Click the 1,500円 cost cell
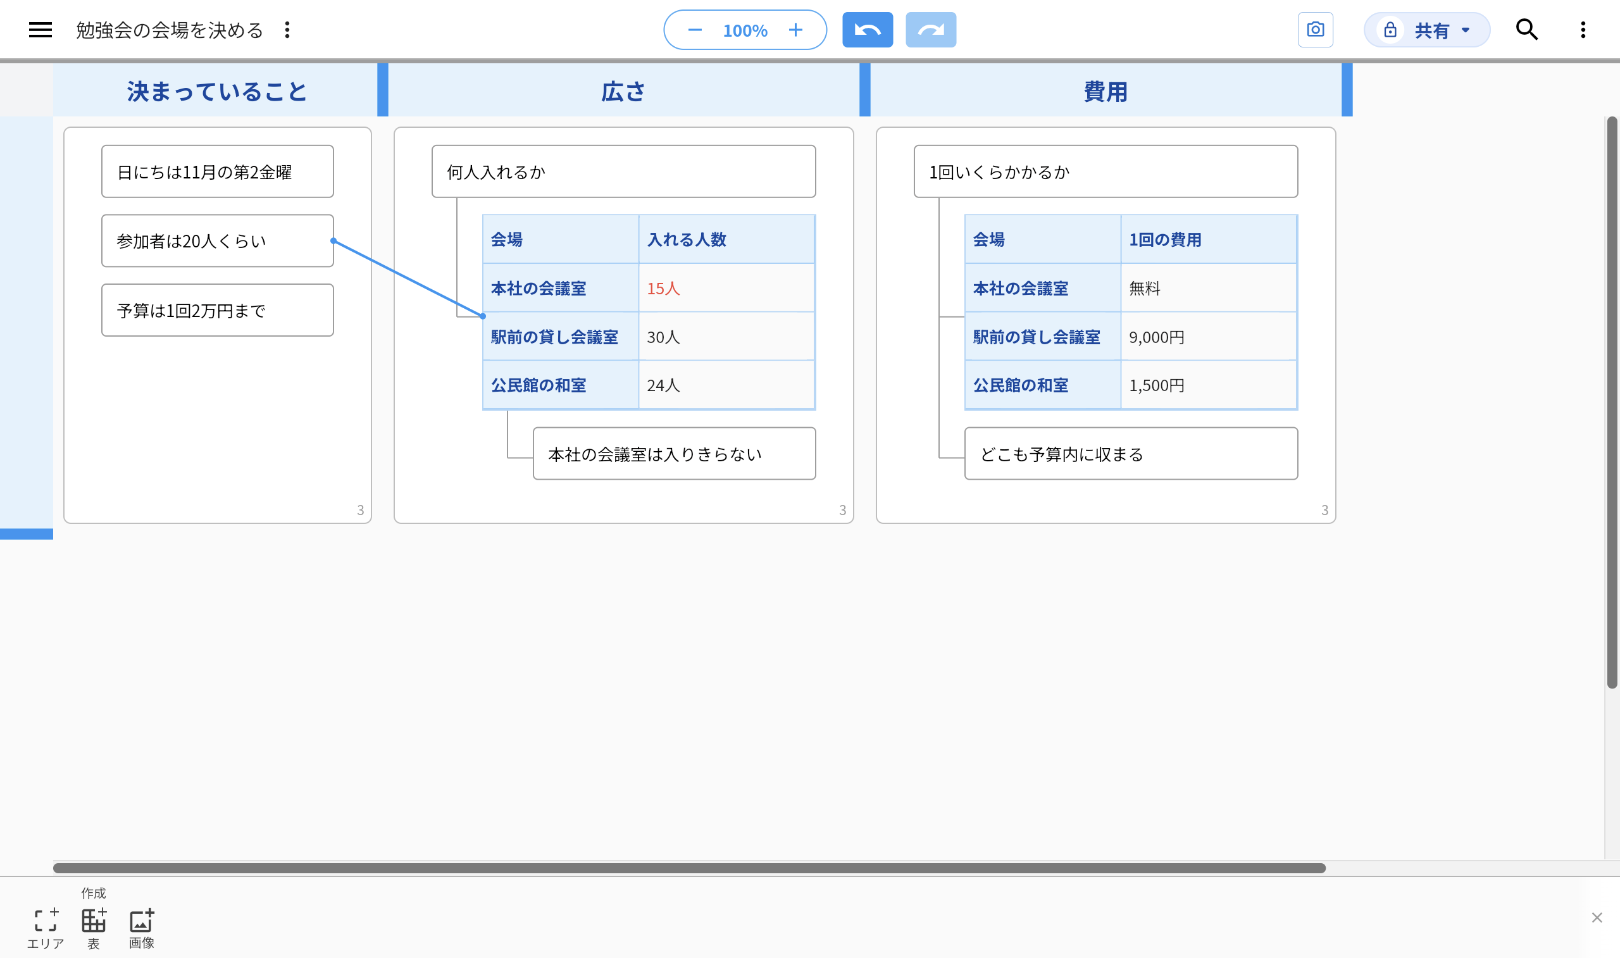1620x958 pixels. (x=1208, y=385)
